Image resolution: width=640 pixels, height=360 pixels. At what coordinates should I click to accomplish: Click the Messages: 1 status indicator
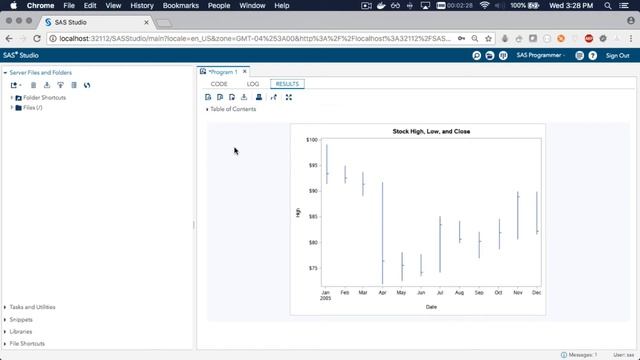click(579, 355)
